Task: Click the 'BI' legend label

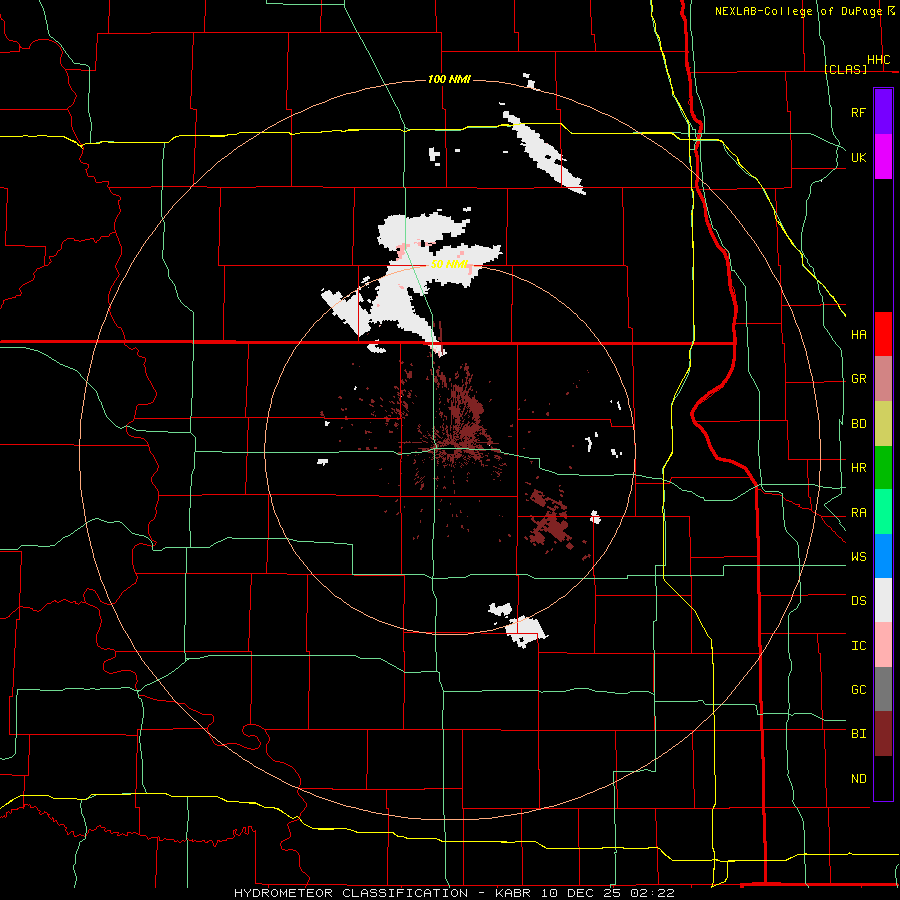Action: (x=858, y=734)
